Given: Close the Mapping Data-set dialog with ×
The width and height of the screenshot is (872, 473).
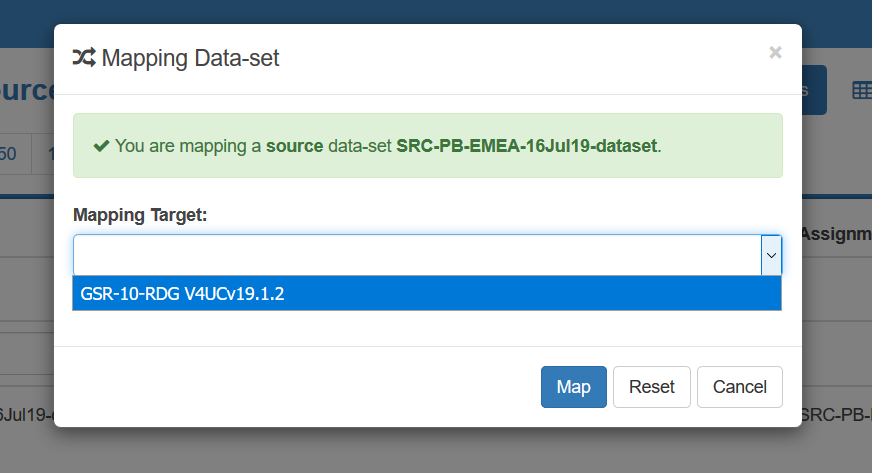Looking at the screenshot, I should click(x=775, y=53).
